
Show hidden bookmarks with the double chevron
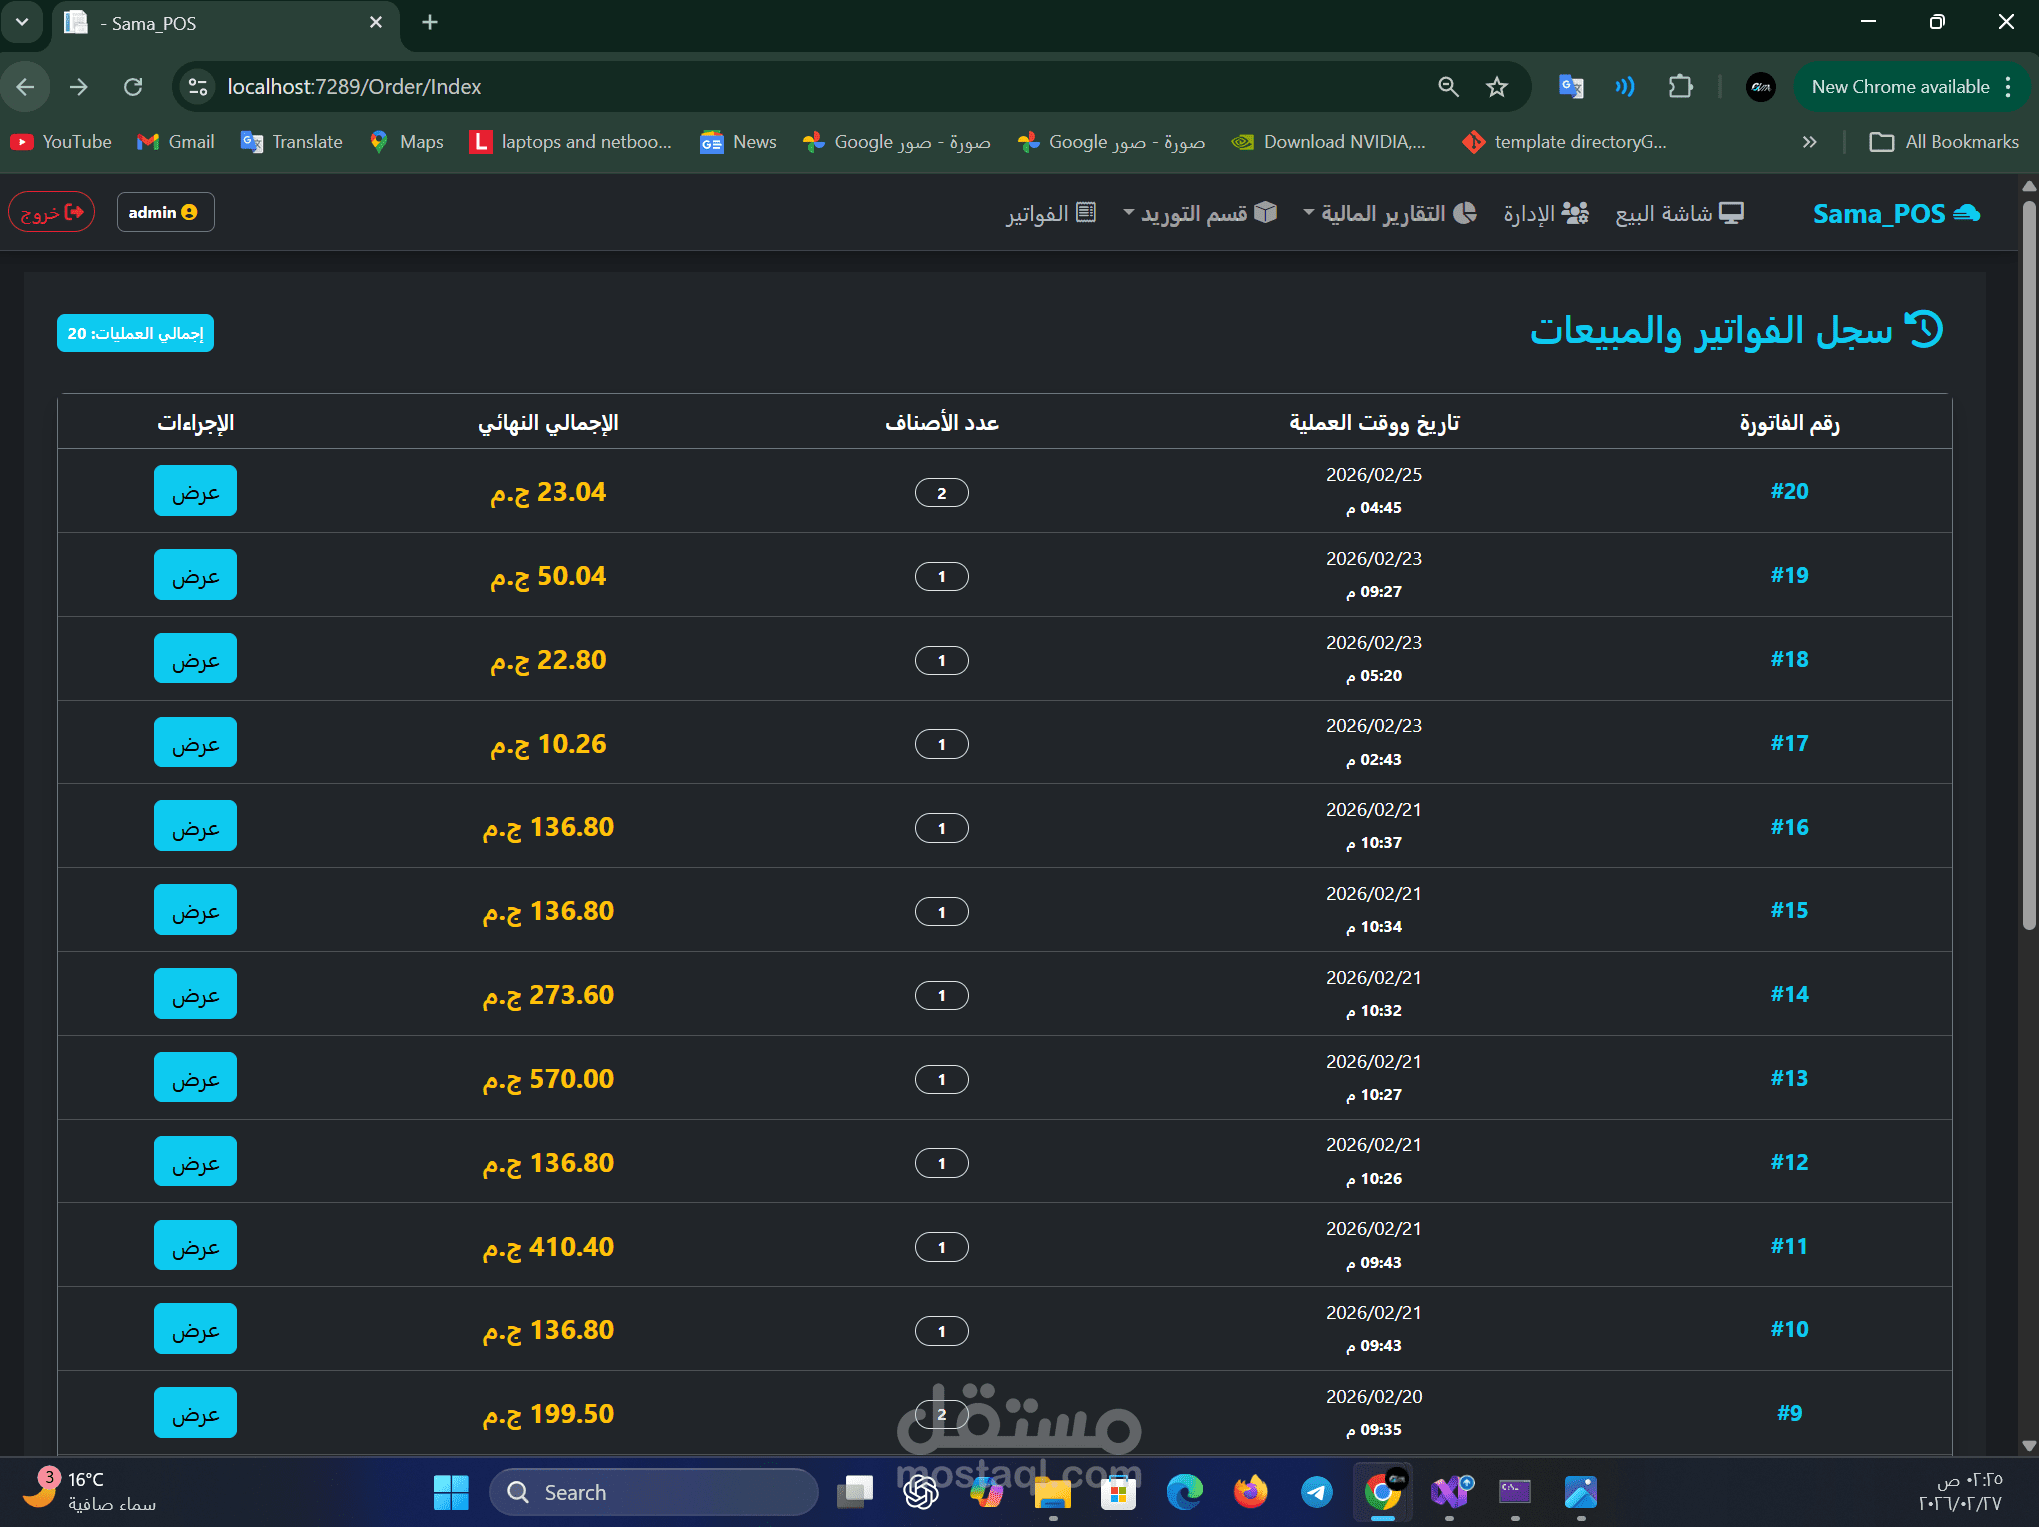click(x=1809, y=142)
